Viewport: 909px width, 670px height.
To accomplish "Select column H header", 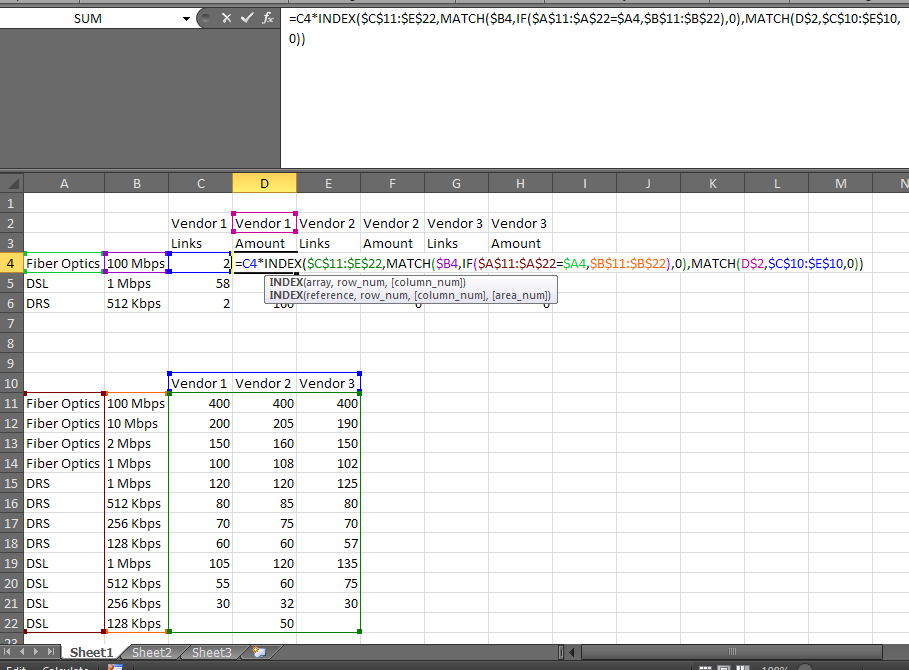I will tap(521, 184).
